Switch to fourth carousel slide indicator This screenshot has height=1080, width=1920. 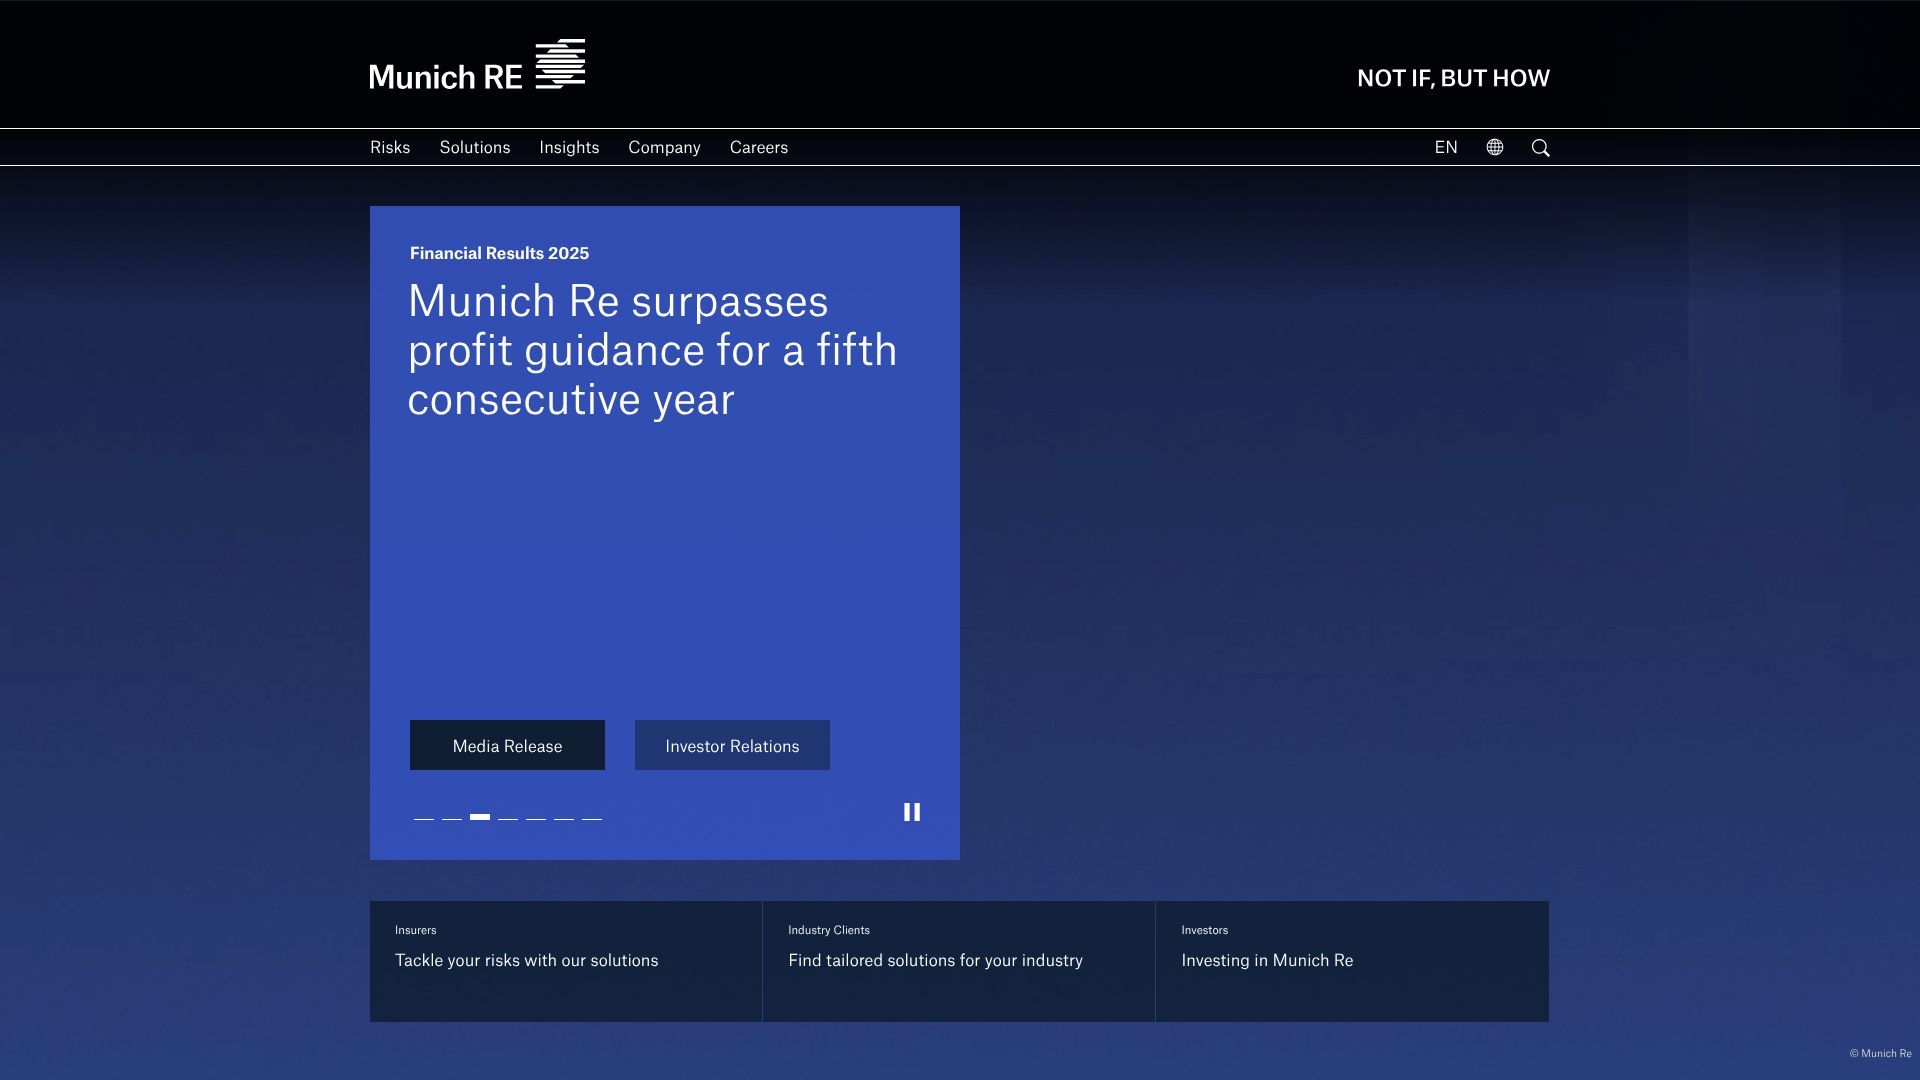(508, 817)
